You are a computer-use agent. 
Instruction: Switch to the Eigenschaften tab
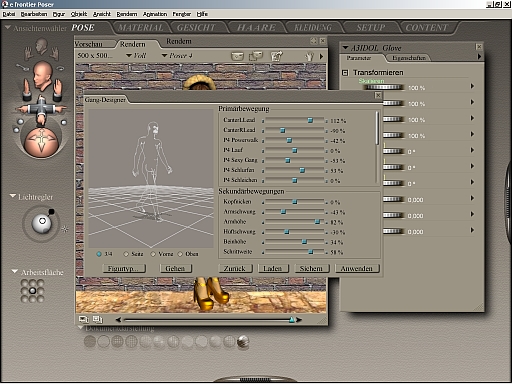(409, 58)
